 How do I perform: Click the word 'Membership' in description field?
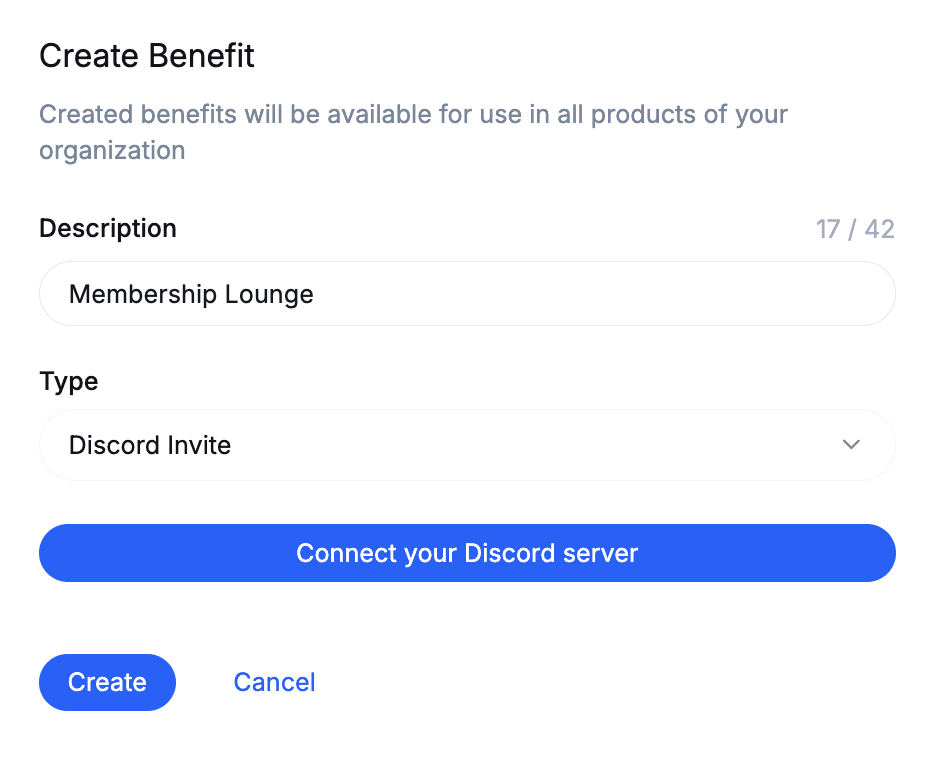[143, 294]
